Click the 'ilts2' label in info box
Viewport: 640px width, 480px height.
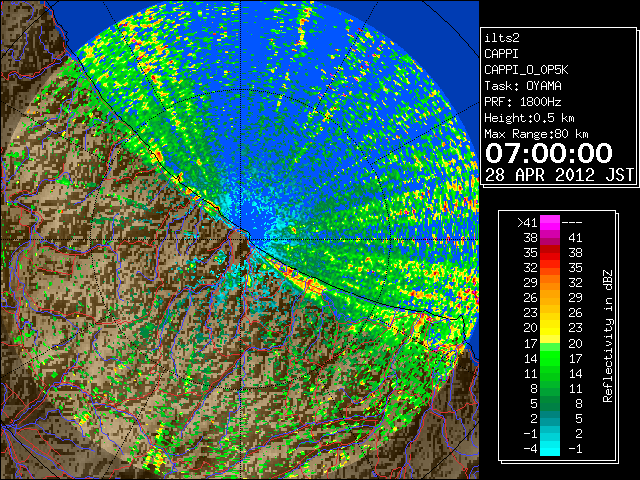tap(502, 38)
